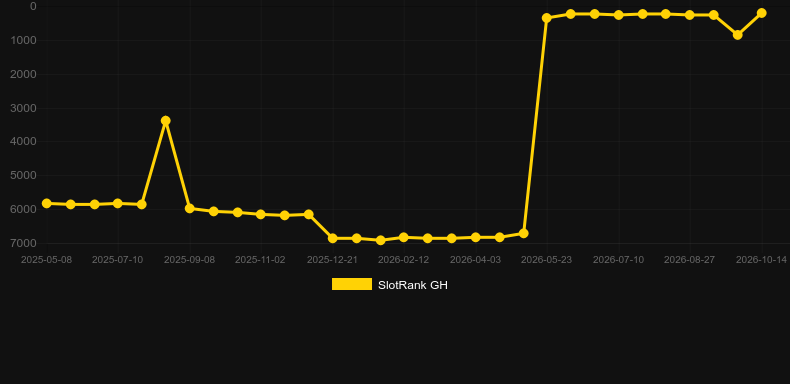
Task: Click the x-axis date 2025-09-08
Action: point(189,260)
